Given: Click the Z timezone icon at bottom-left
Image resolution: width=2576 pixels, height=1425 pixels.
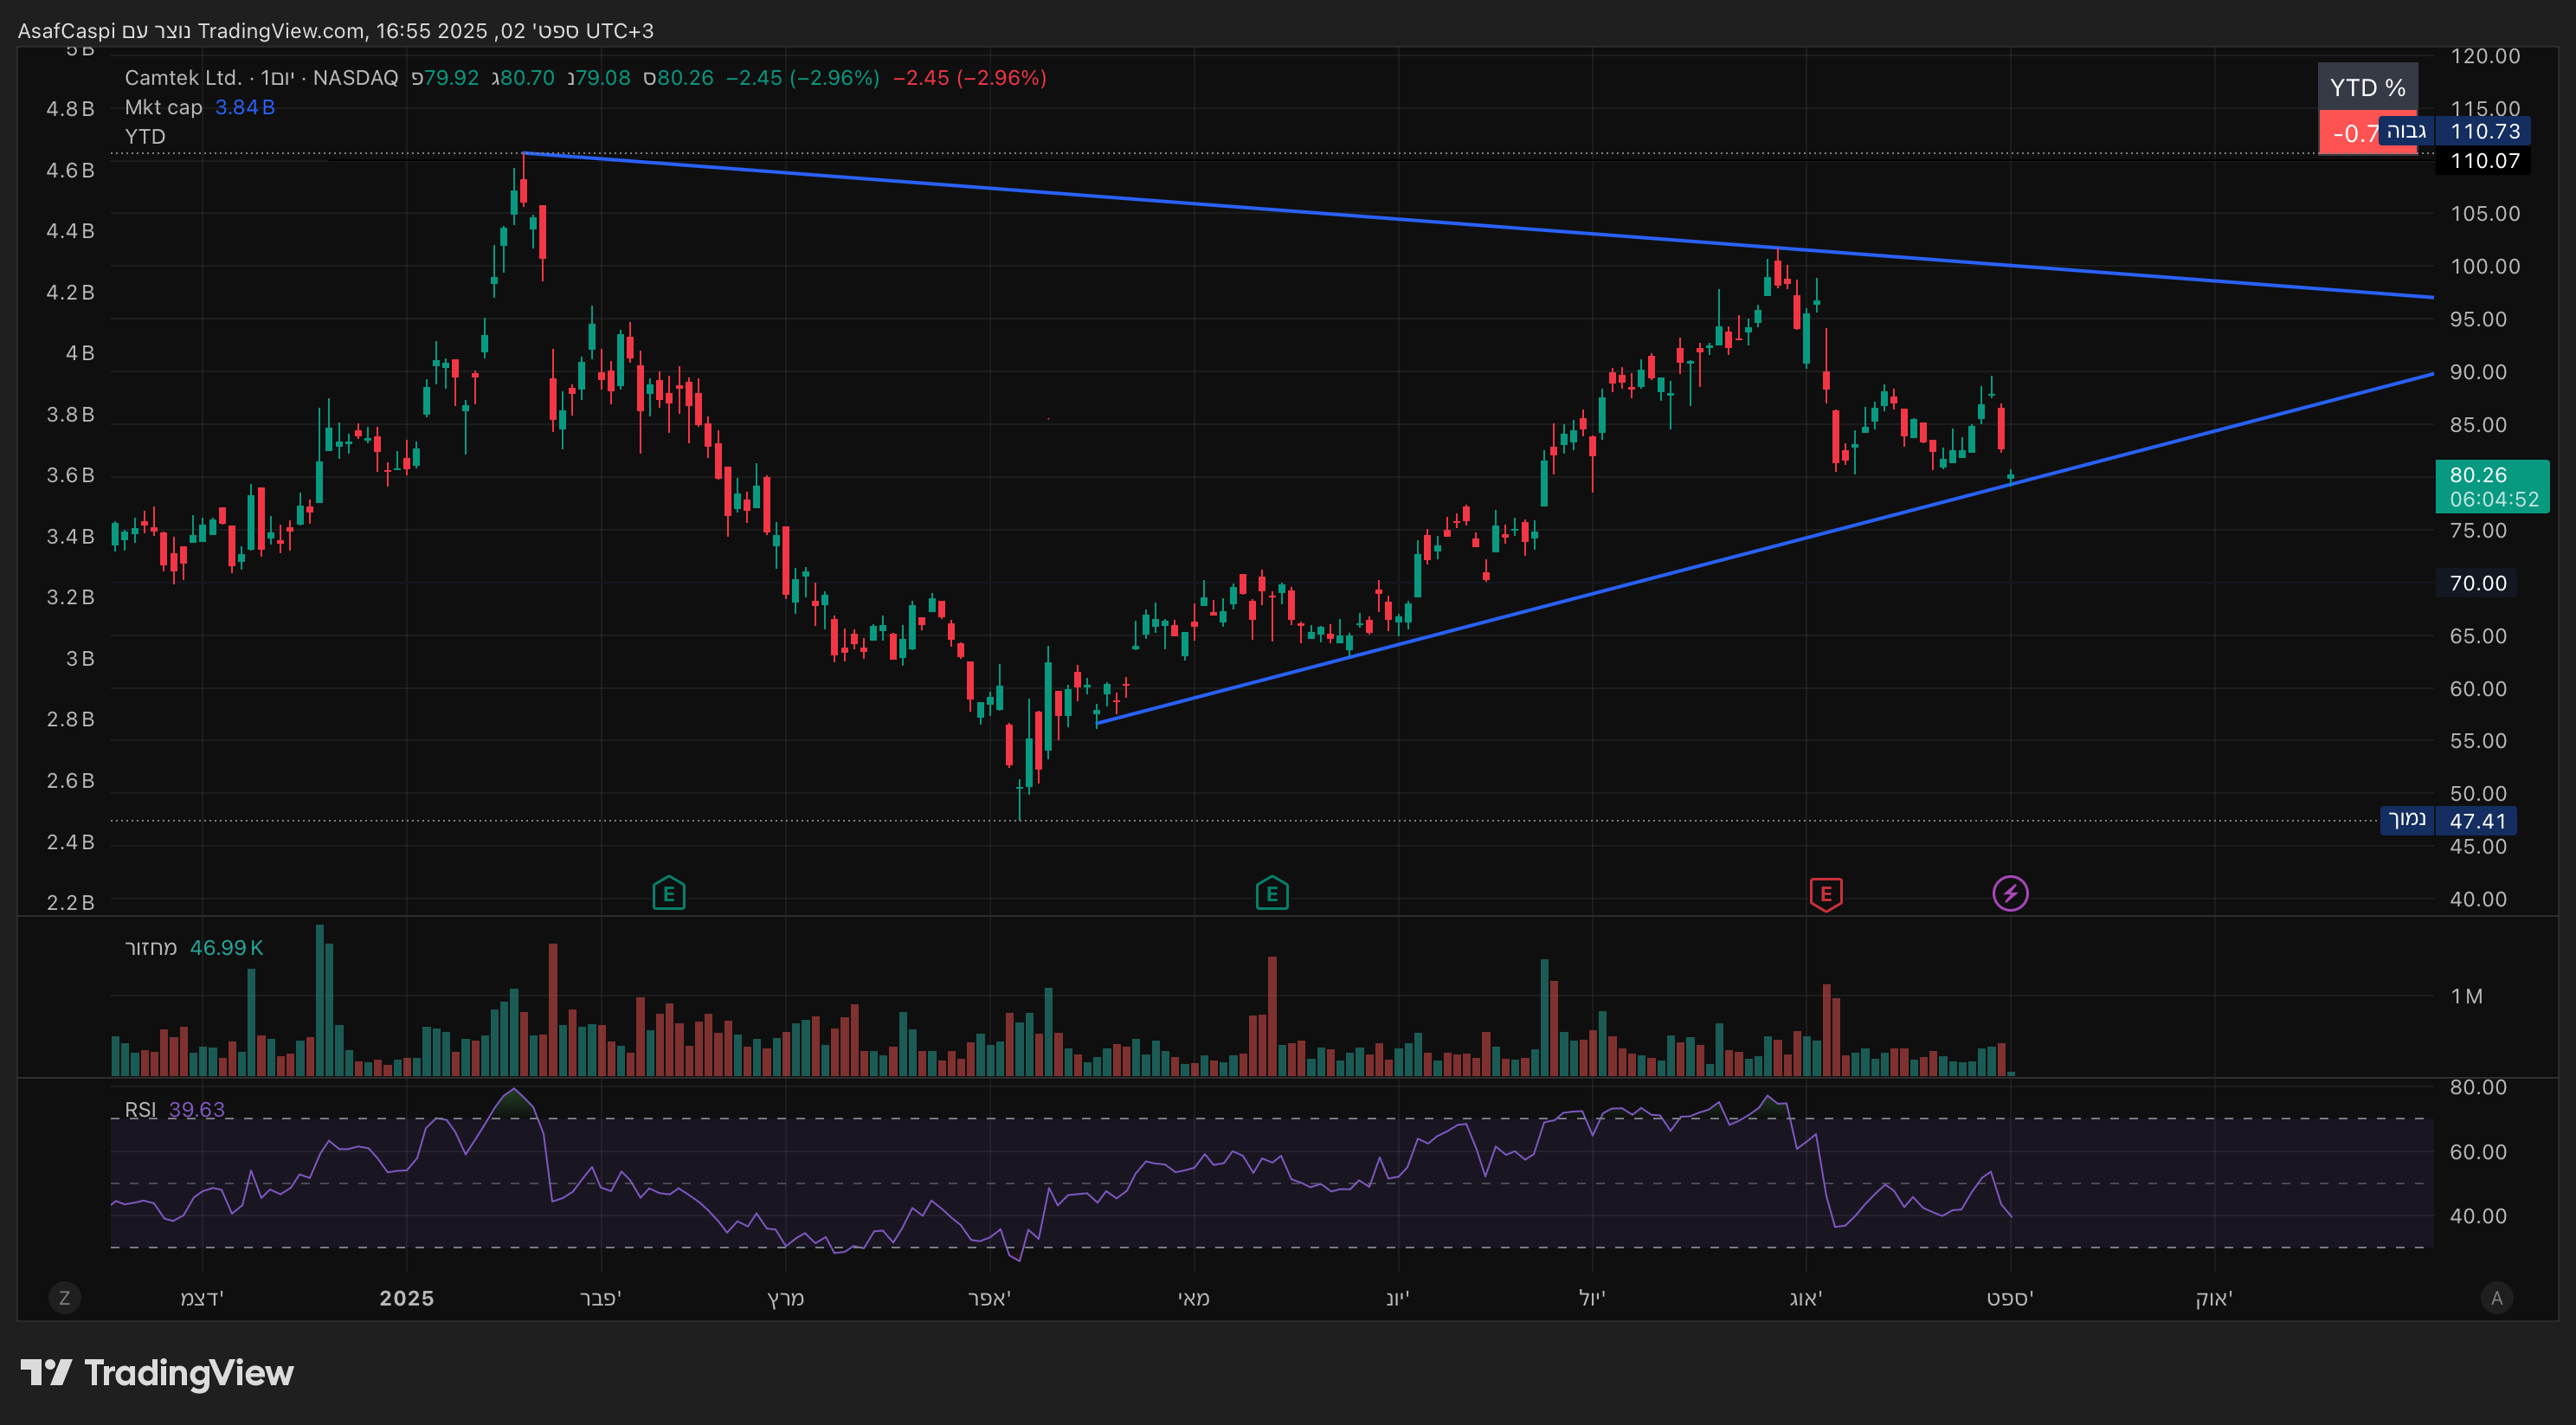Looking at the screenshot, I should point(65,1298).
